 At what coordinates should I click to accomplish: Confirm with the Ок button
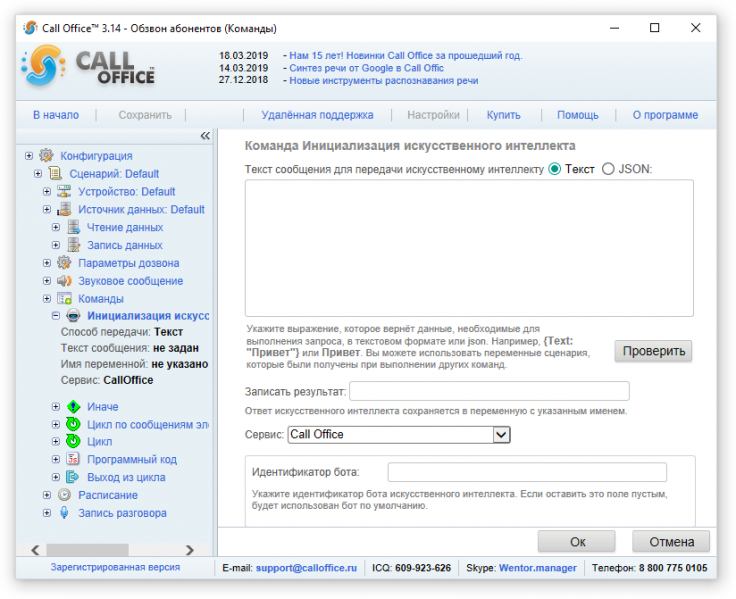(577, 542)
